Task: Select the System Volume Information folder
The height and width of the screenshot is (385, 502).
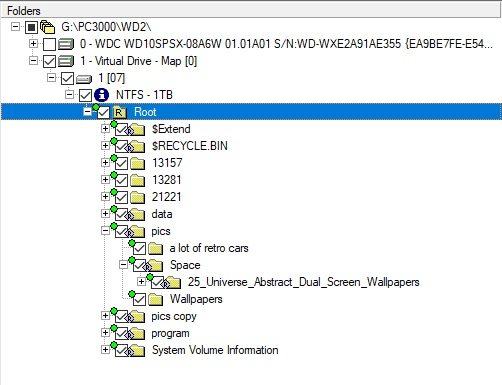Action: pos(215,350)
